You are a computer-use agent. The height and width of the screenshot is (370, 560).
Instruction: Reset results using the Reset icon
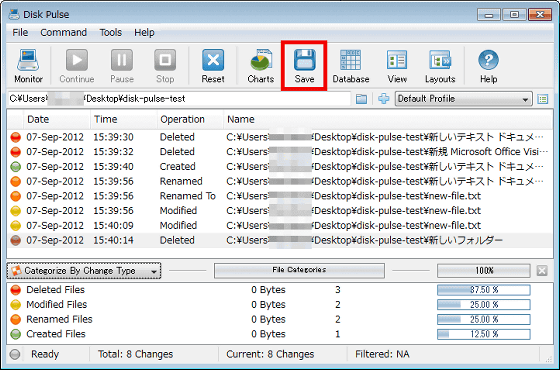[213, 66]
